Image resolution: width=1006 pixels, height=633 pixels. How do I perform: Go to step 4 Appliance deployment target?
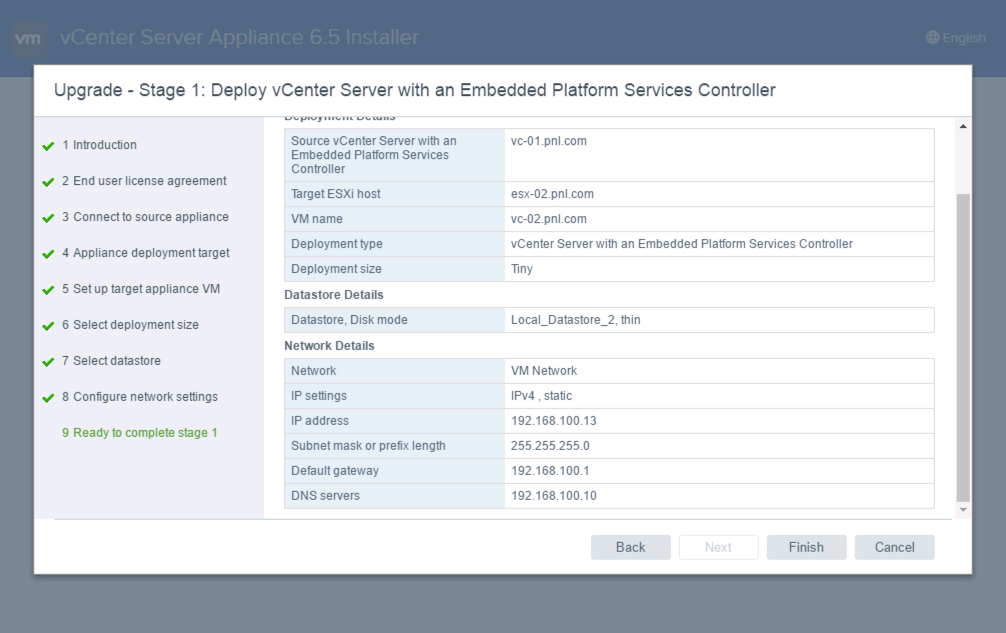coord(146,253)
